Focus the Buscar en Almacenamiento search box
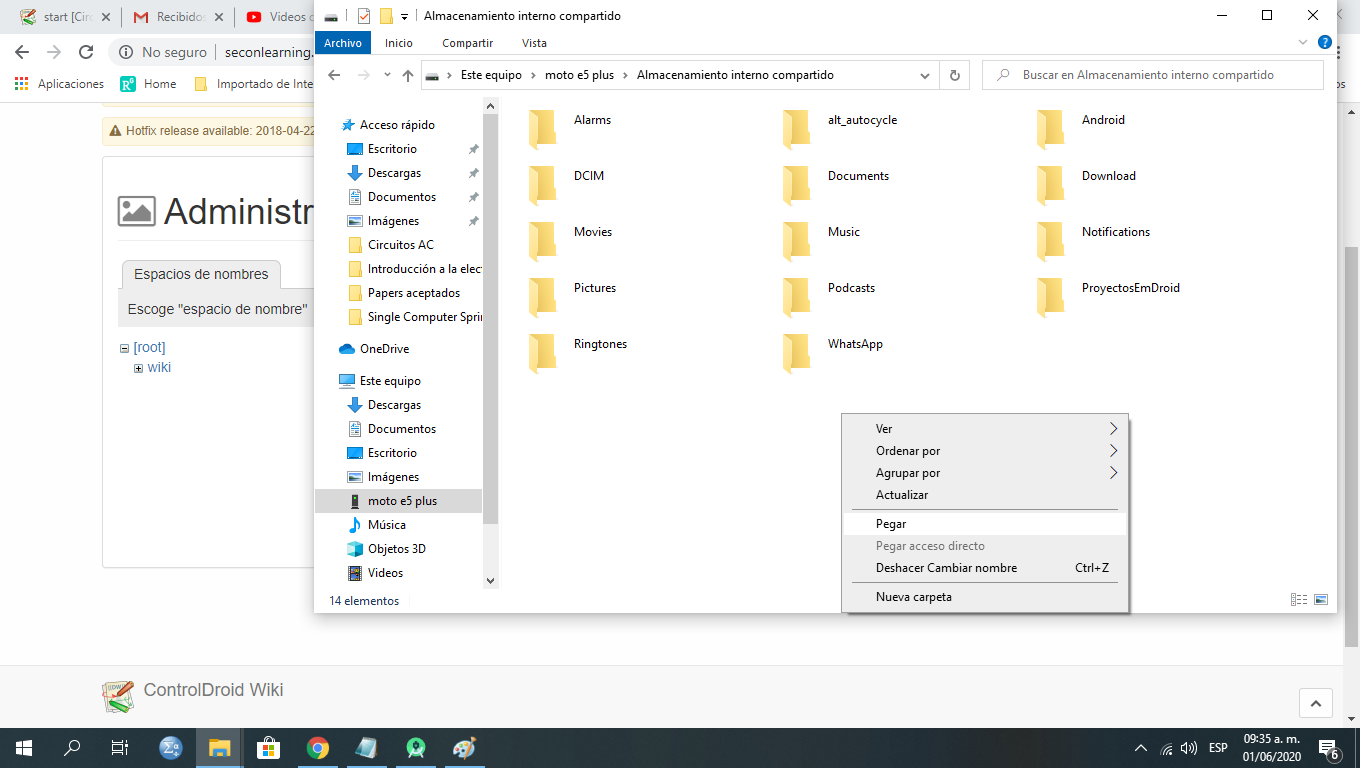Viewport: 1360px width, 768px height. point(1153,75)
